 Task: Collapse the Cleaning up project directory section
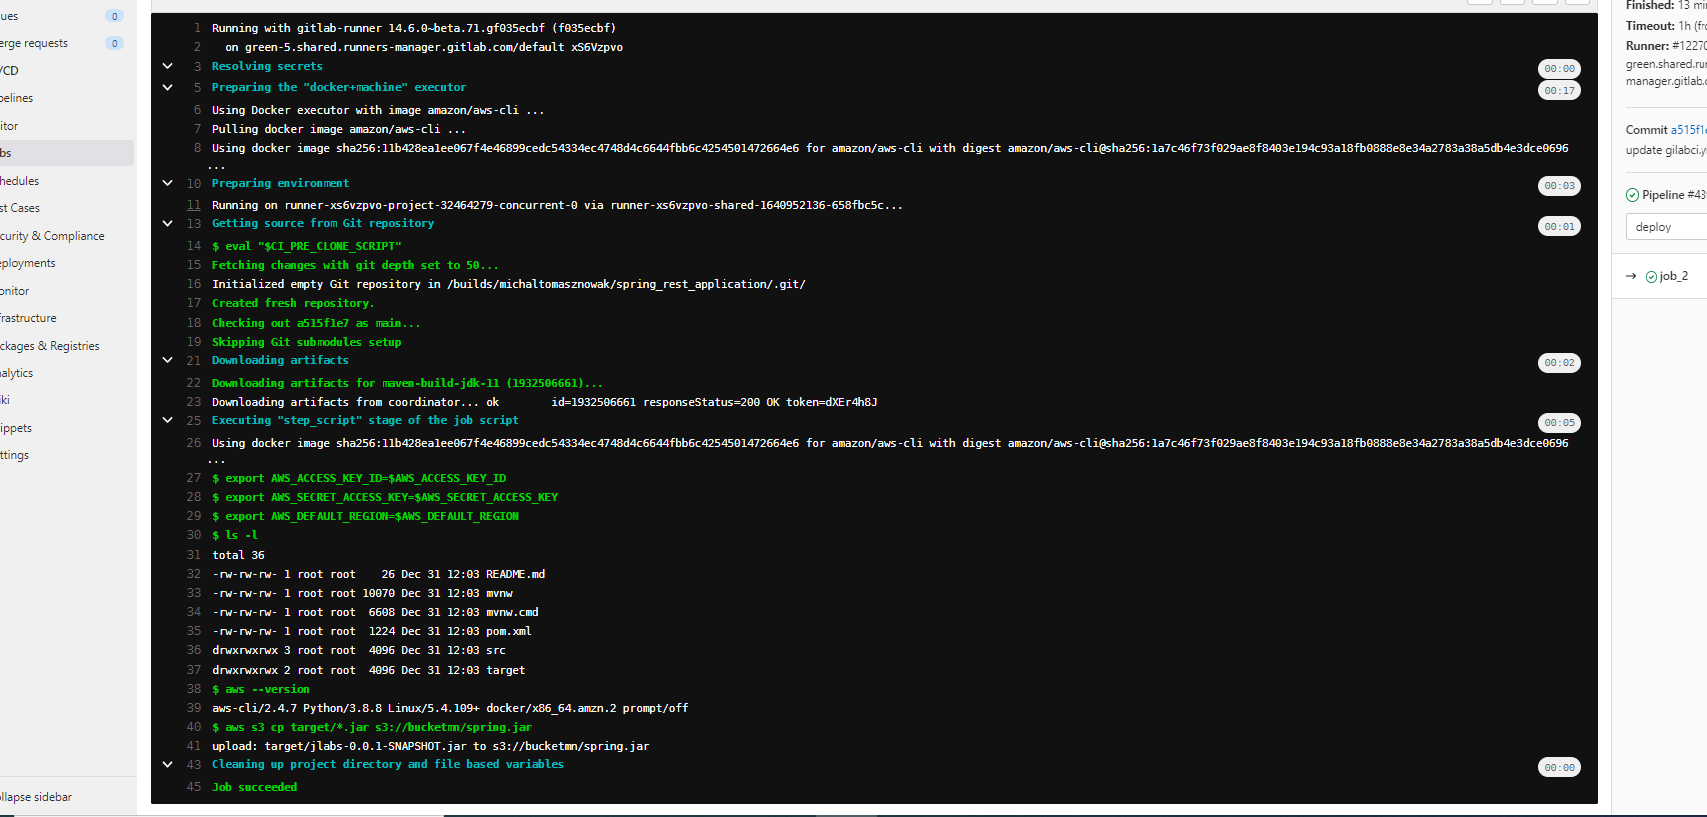[x=168, y=764]
